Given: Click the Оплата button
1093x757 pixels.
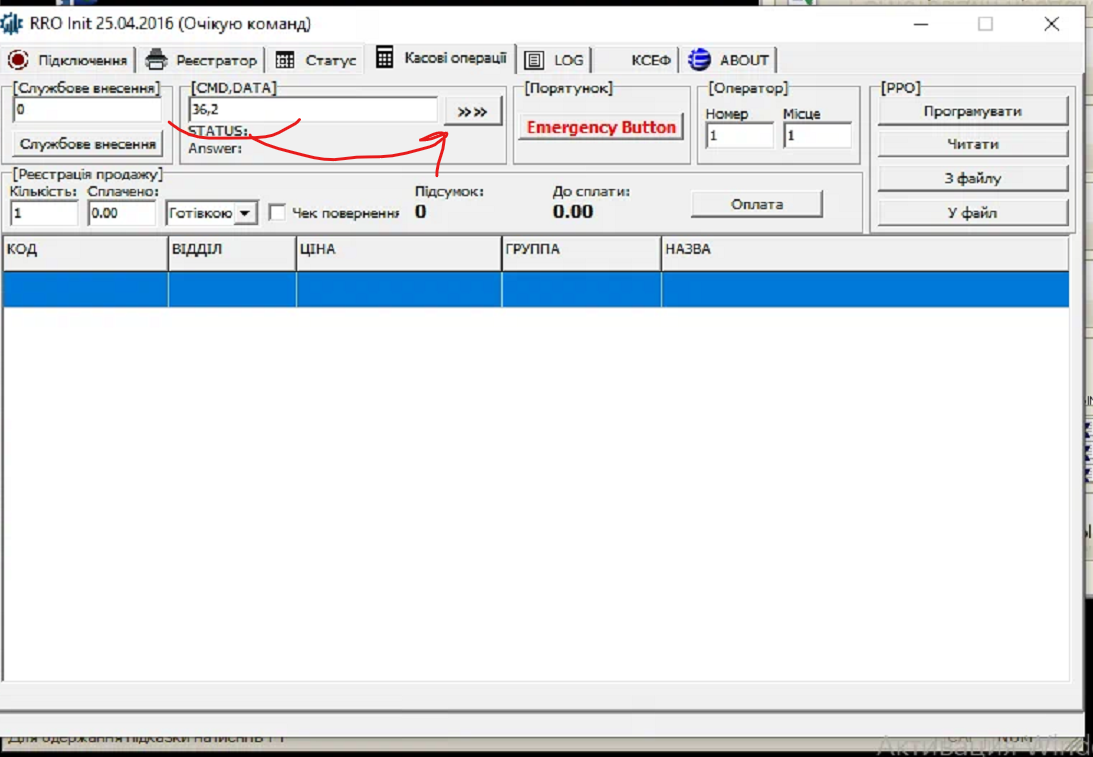Looking at the screenshot, I should pos(756,204).
